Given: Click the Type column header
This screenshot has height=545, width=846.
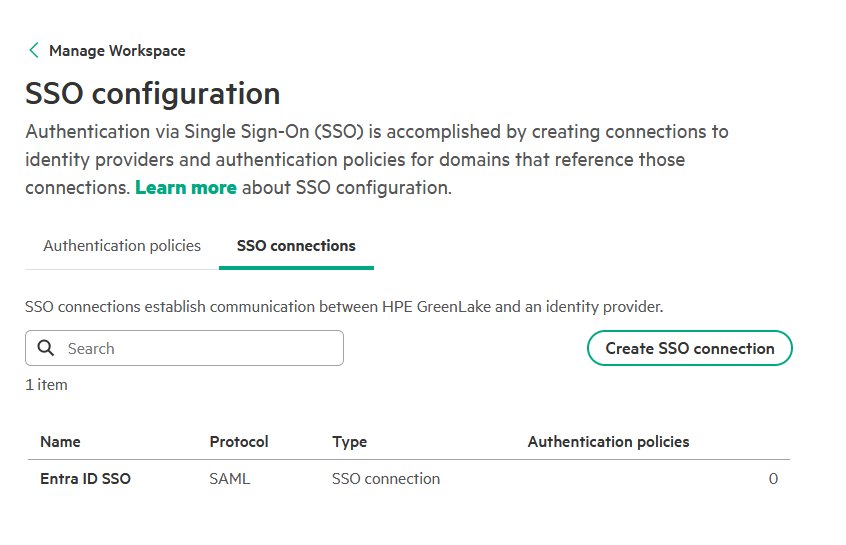Looking at the screenshot, I should click(349, 441).
